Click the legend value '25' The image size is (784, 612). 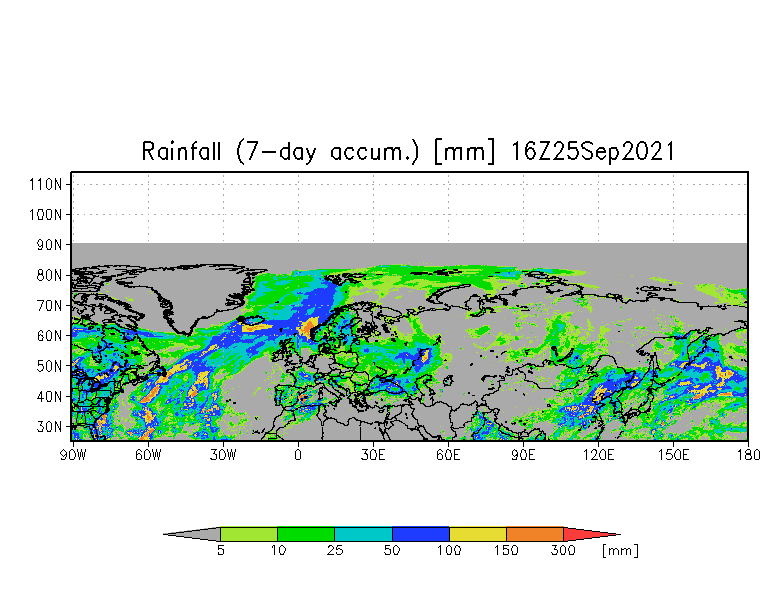335,550
